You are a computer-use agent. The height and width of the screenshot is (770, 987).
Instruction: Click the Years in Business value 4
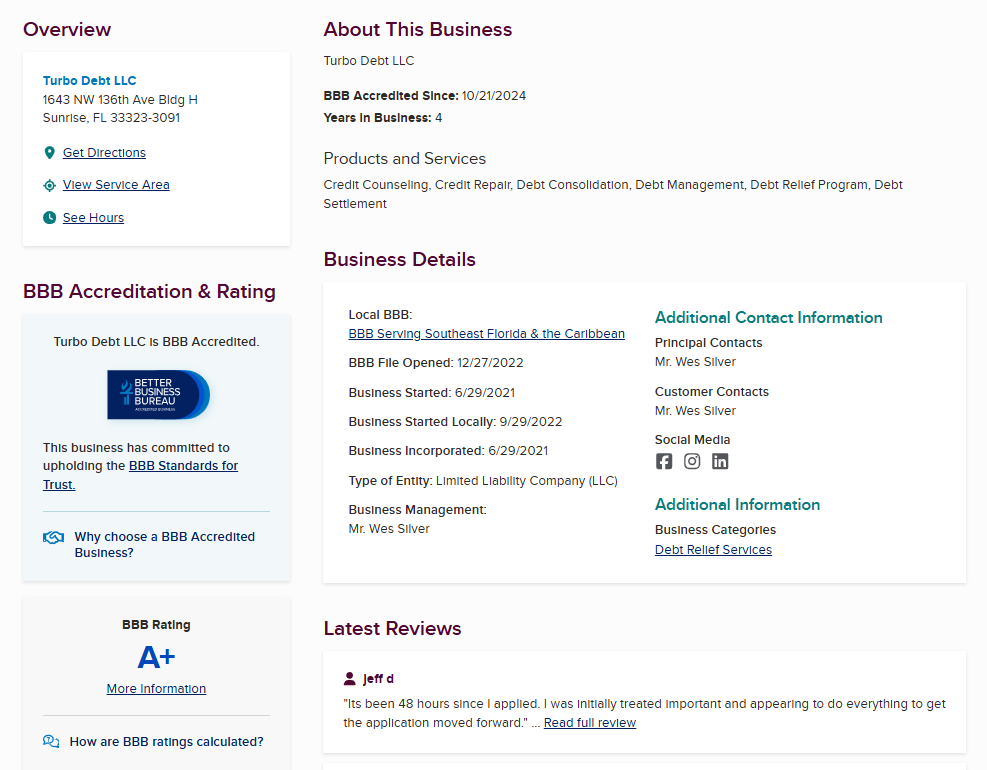coord(439,118)
